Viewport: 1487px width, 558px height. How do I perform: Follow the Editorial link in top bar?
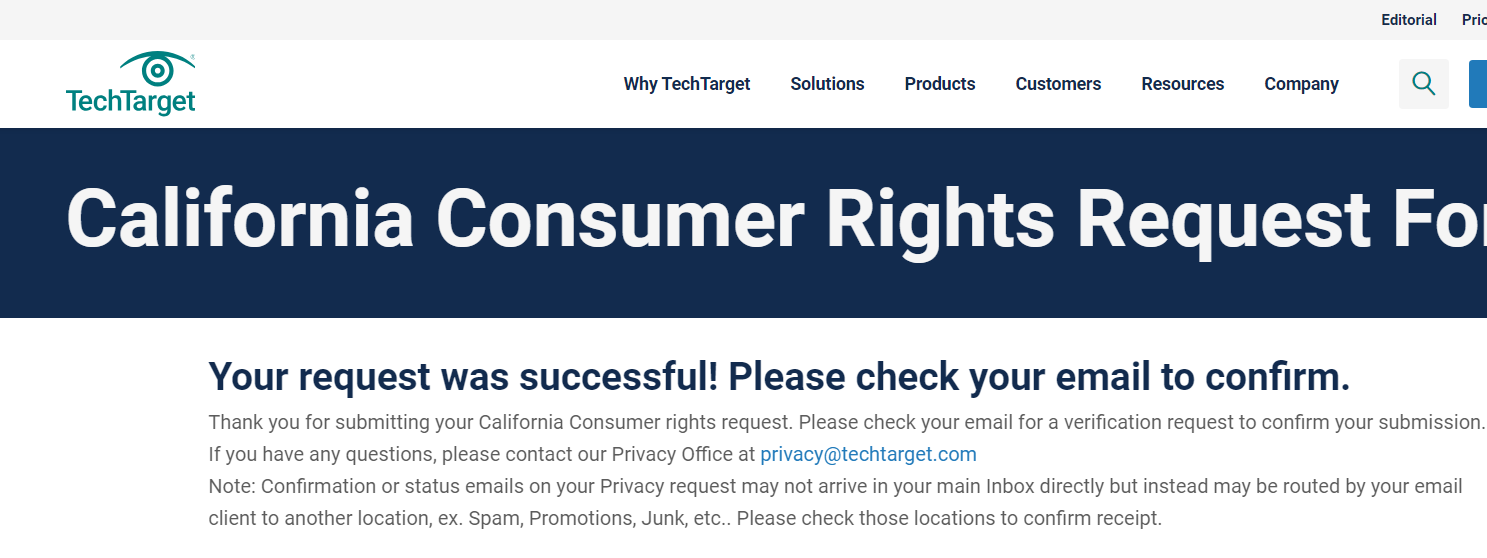coord(1409,20)
